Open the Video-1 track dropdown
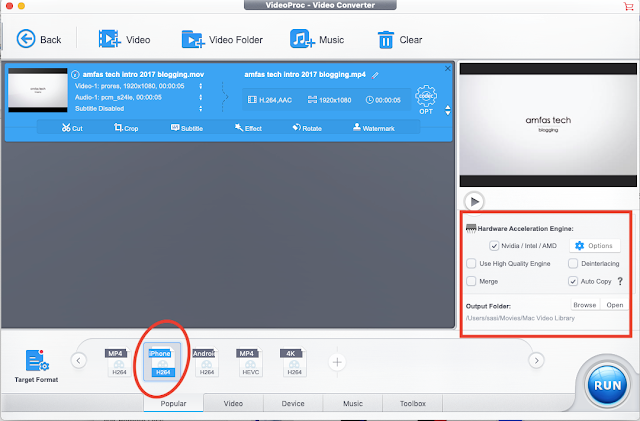Screen dimensions: 640x421 tap(200, 86)
